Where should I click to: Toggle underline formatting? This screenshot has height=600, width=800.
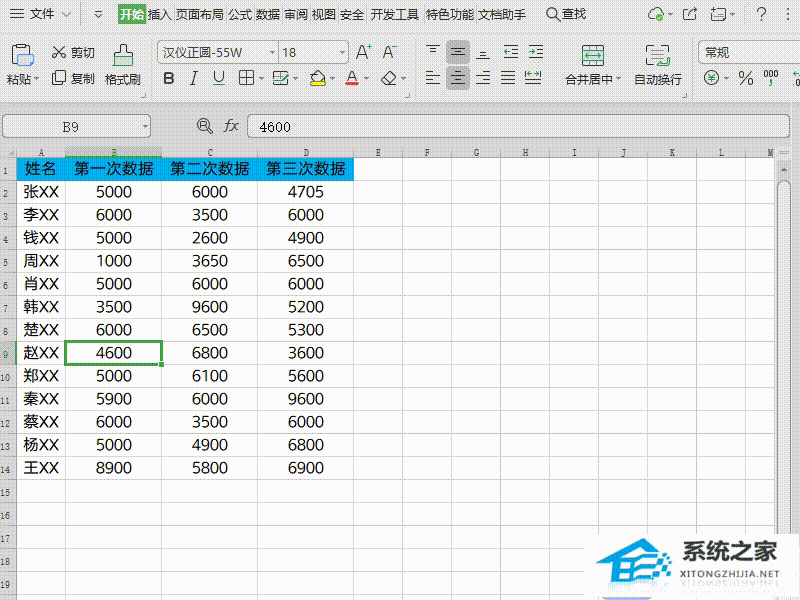point(220,78)
